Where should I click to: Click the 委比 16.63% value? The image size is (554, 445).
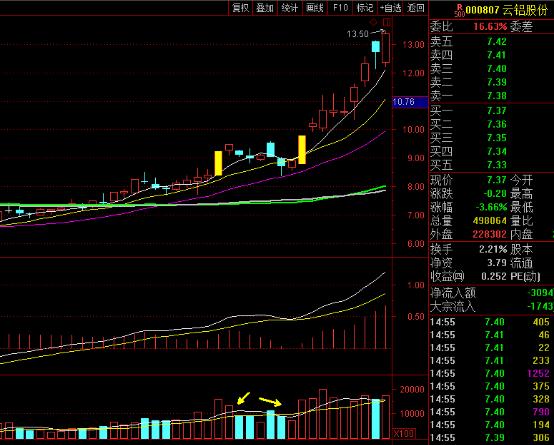490,27
